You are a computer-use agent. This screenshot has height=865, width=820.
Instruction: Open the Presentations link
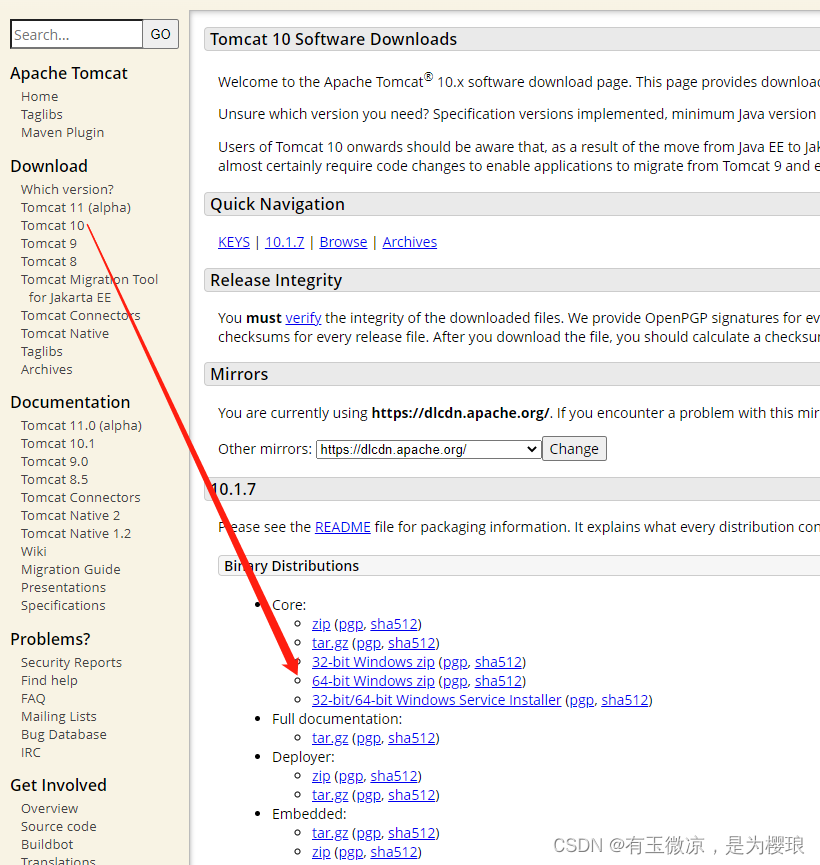[x=63, y=588]
